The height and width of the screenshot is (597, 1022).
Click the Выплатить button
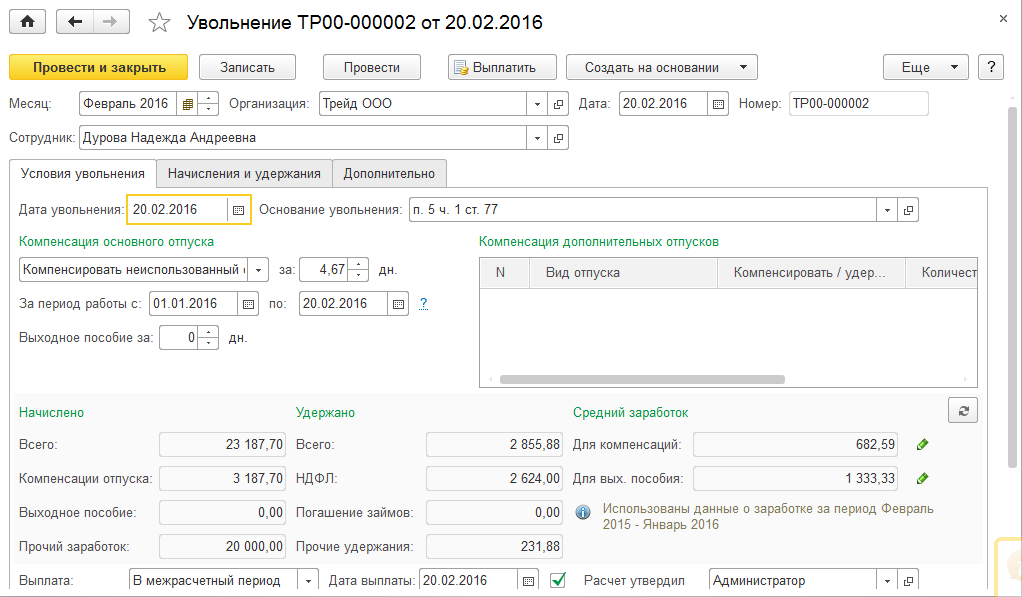(x=502, y=67)
